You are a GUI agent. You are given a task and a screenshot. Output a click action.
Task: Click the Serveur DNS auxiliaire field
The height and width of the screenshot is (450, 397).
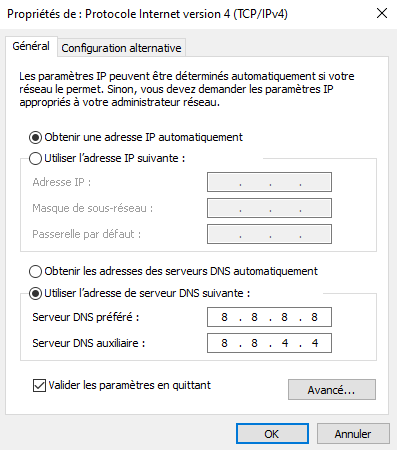tap(269, 343)
